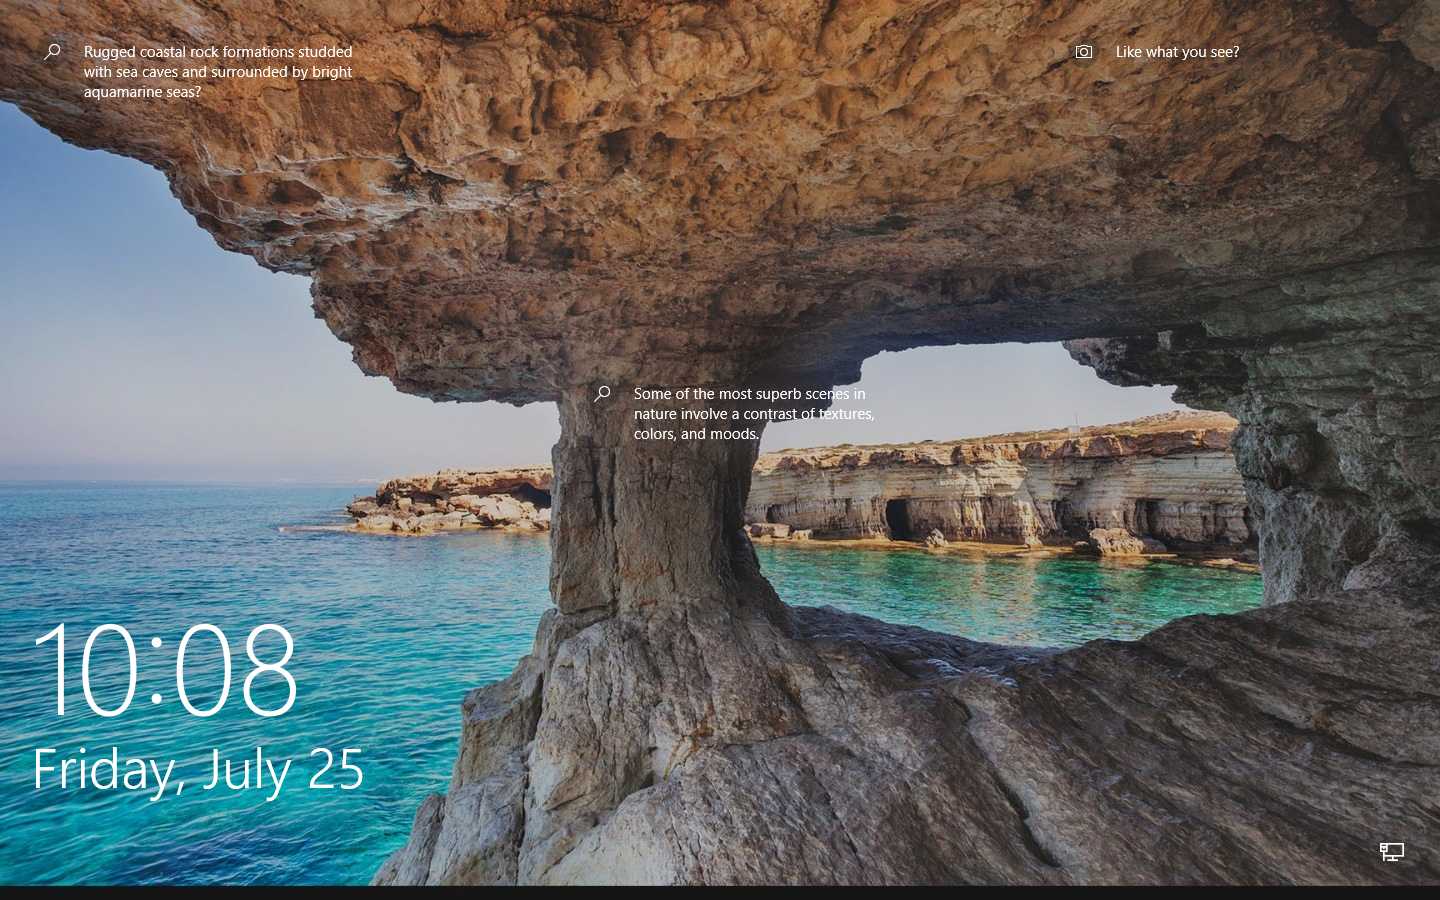The height and width of the screenshot is (900, 1440).
Task: Click the 10:08 clock display
Action: point(166,669)
